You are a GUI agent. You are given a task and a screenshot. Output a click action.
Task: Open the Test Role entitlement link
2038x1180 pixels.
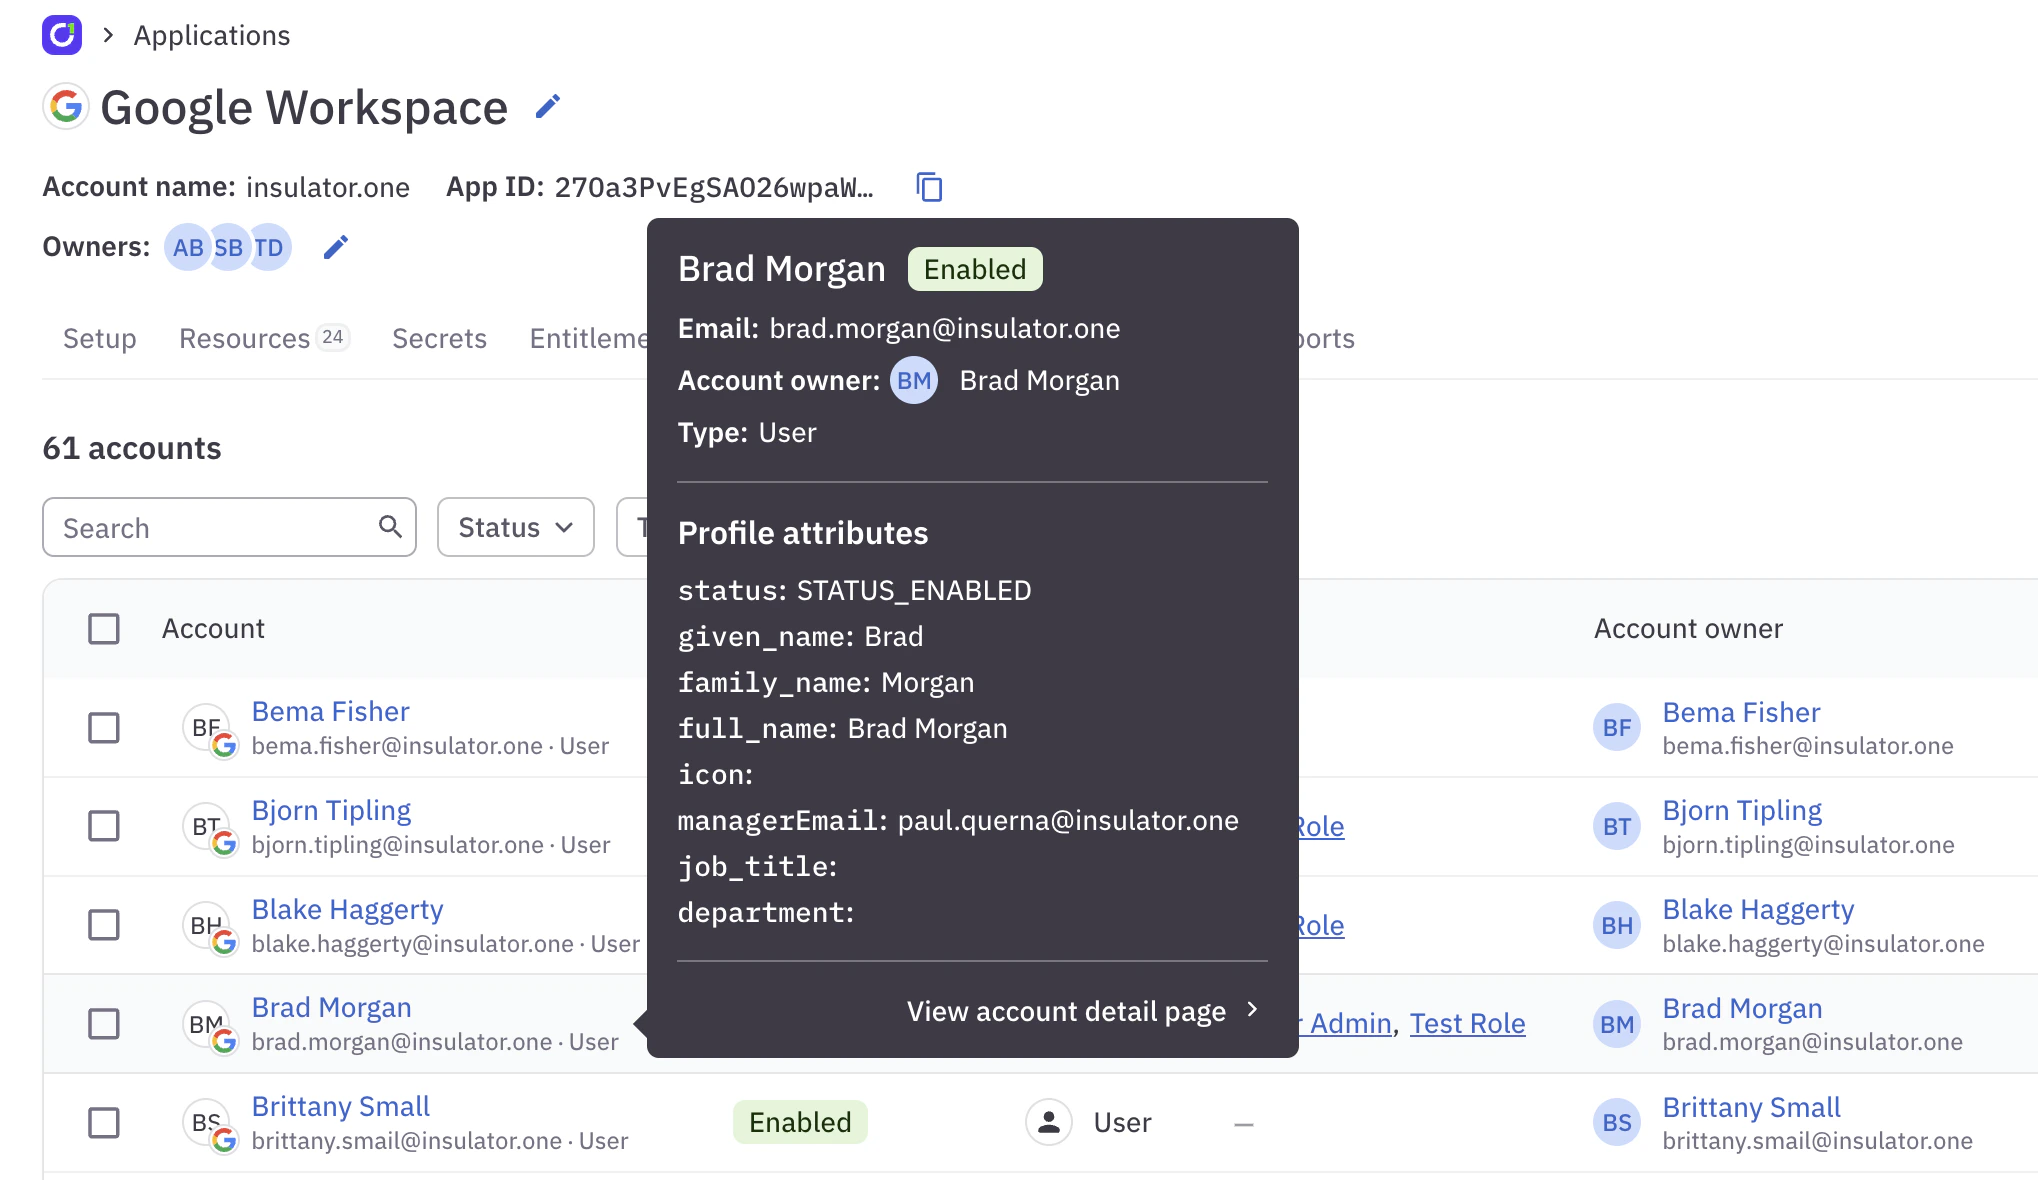(1467, 1023)
